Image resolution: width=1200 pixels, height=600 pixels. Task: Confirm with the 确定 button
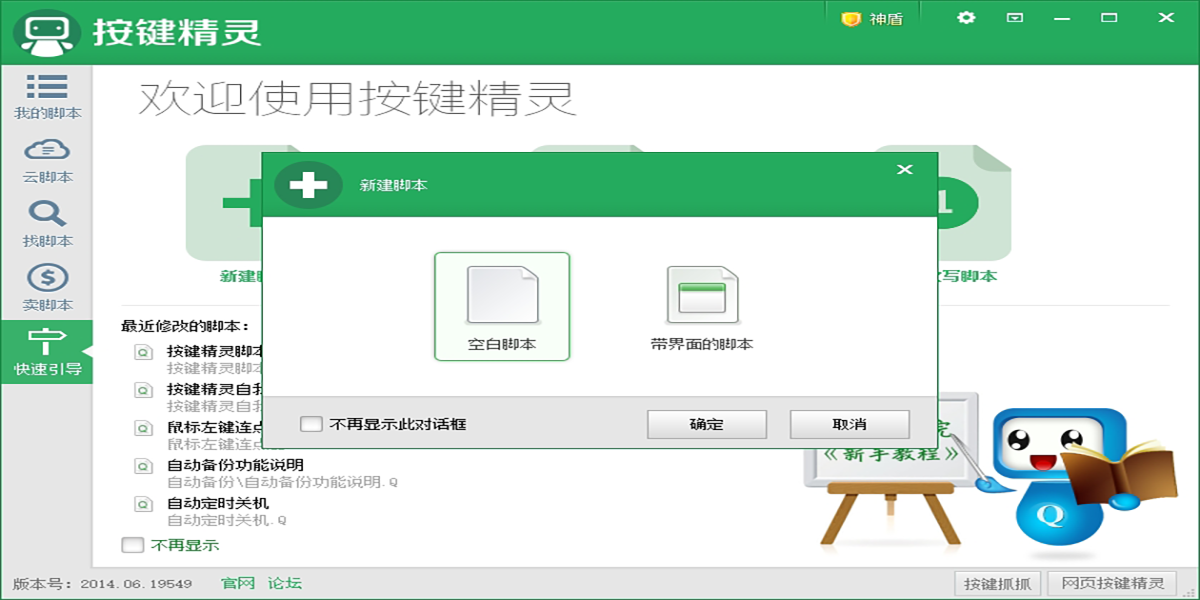[x=706, y=423]
